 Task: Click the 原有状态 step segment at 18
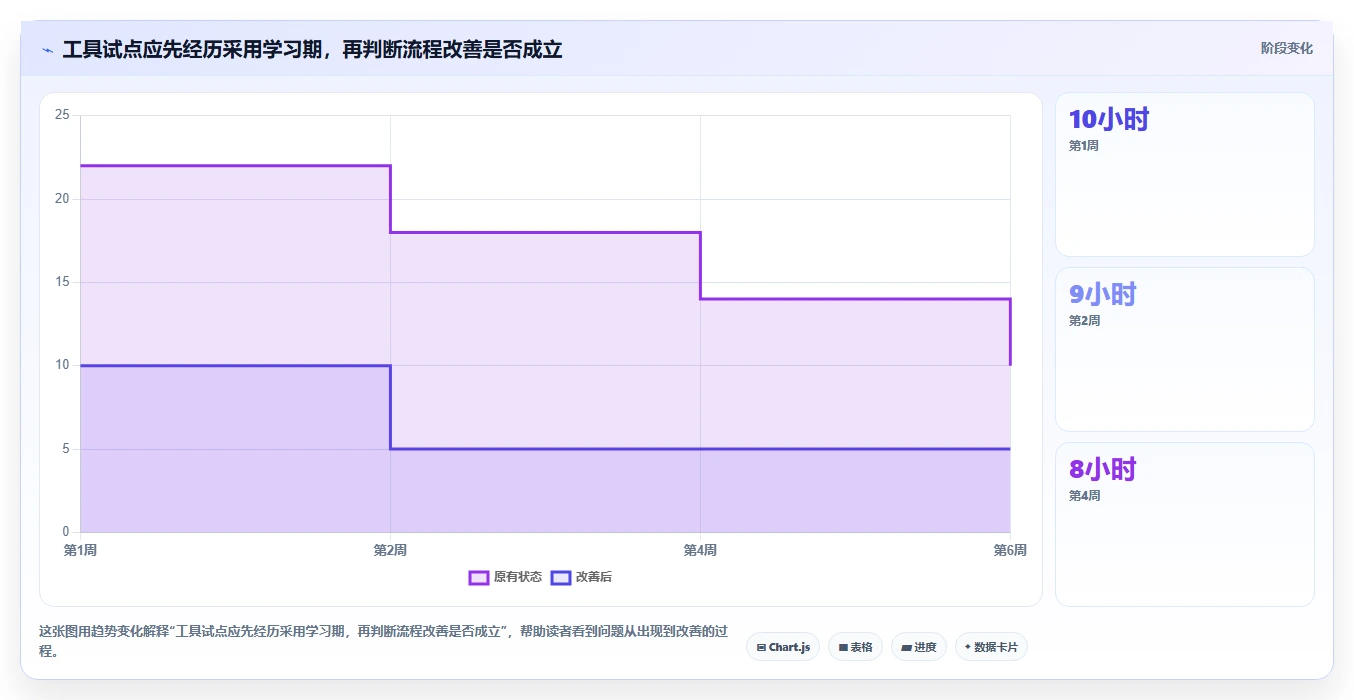coord(545,232)
